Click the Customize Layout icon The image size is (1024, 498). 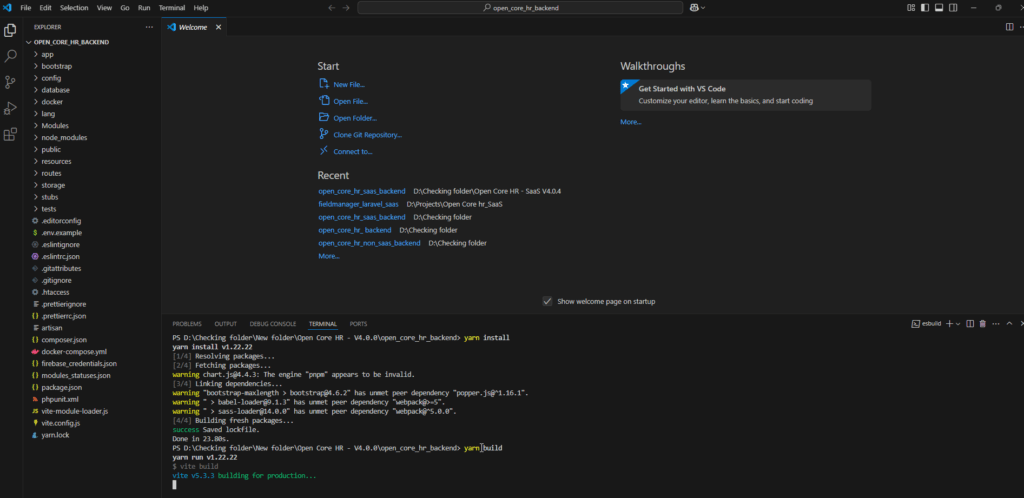click(x=911, y=8)
